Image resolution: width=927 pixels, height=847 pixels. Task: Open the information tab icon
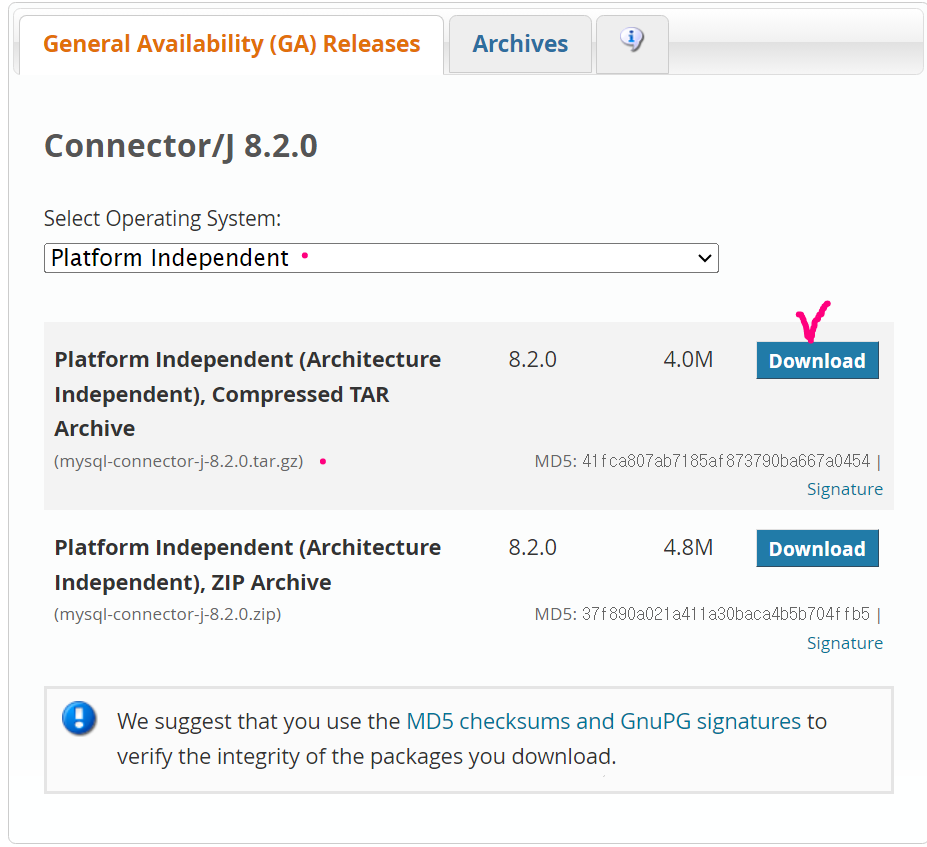coord(632,40)
